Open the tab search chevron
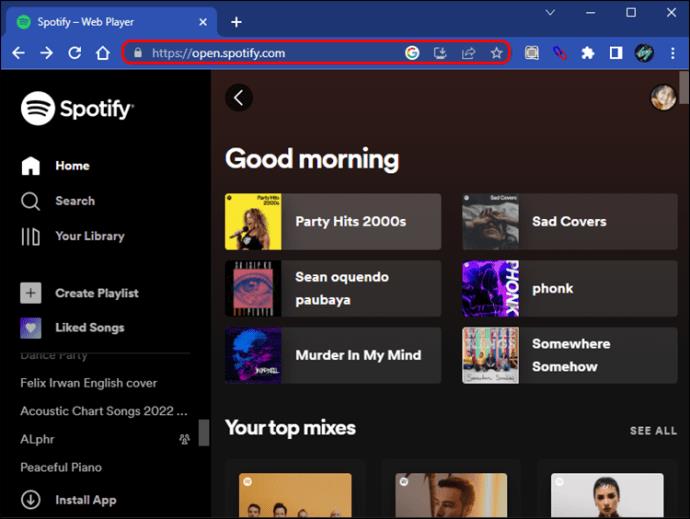This screenshot has width=690, height=519. coord(550,13)
